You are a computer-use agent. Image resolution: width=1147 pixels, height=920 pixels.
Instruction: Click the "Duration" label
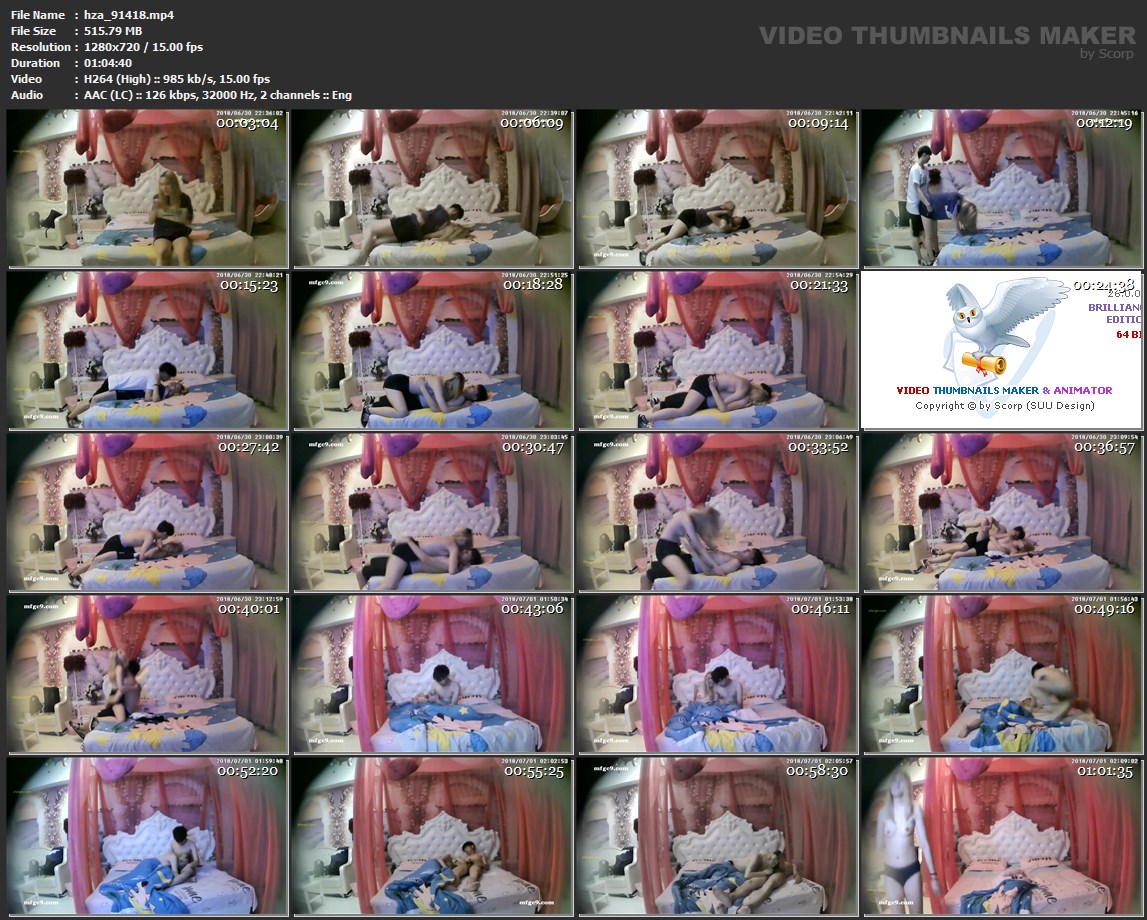point(35,63)
